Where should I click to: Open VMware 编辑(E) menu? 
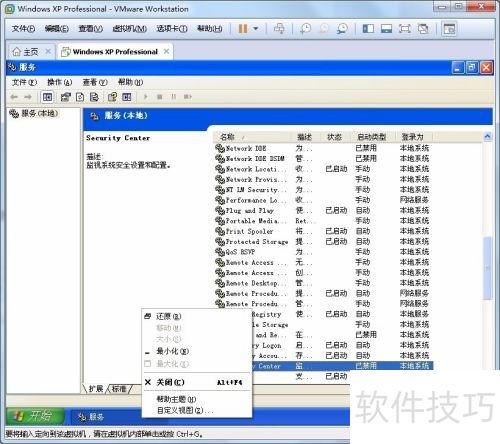point(57,29)
